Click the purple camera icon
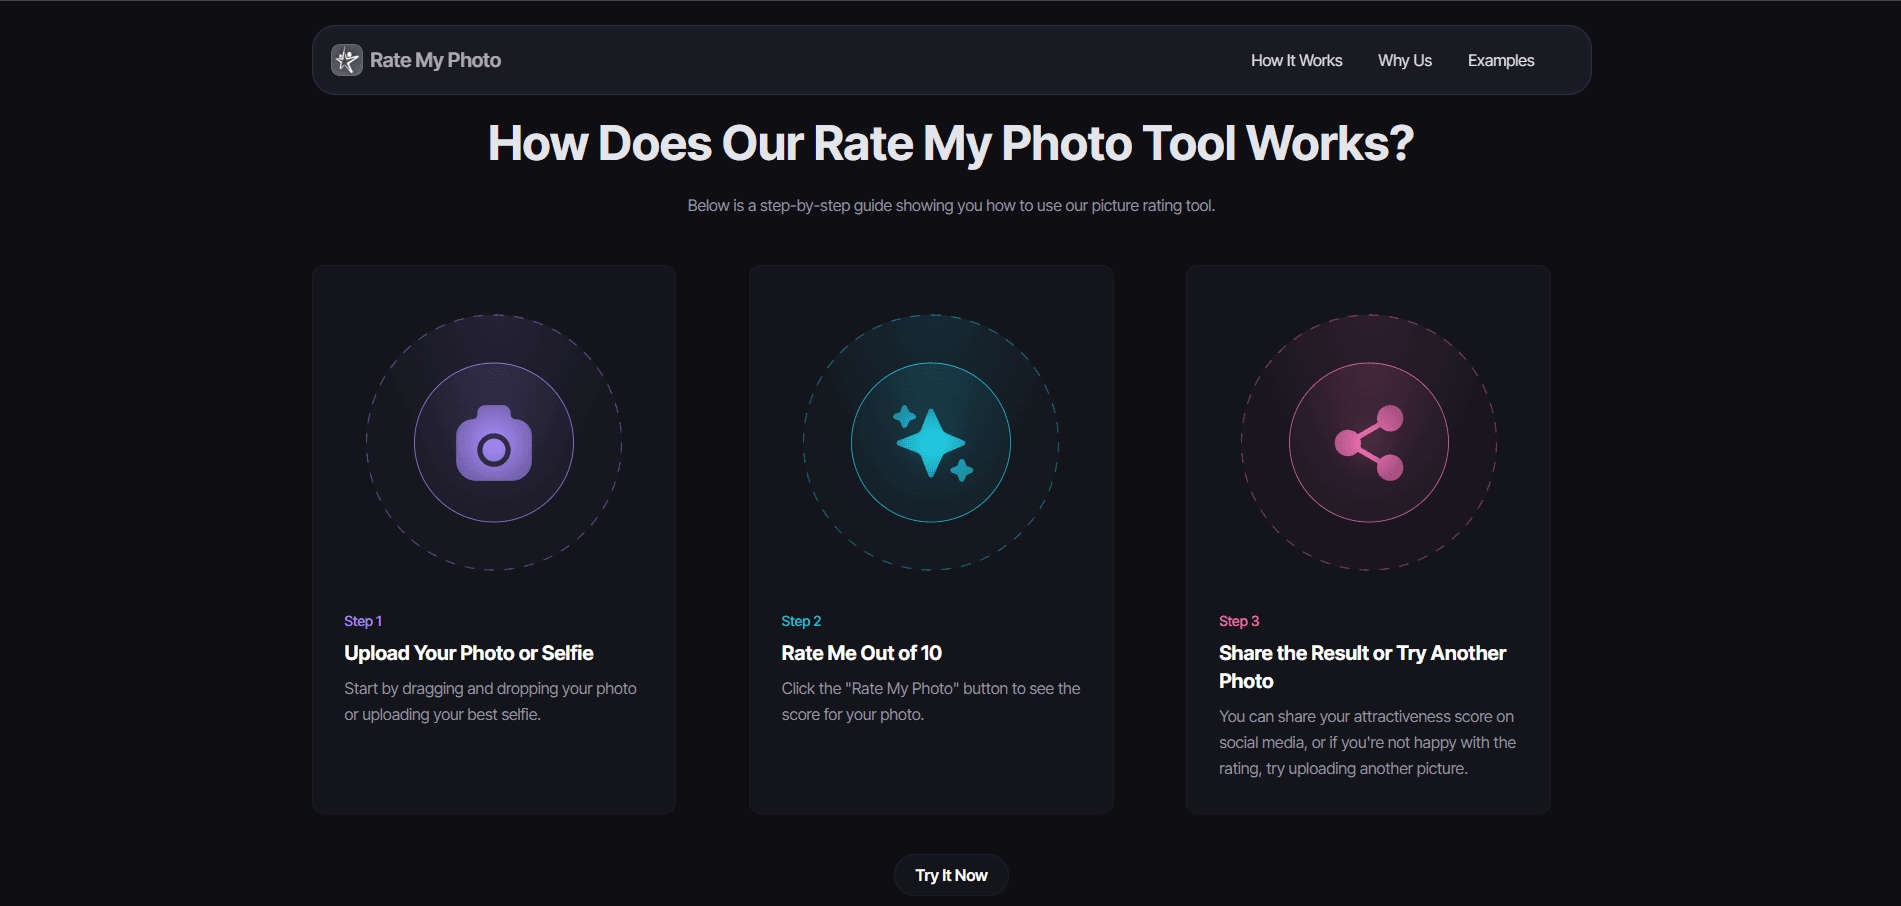The height and width of the screenshot is (906, 1901). tap(494, 443)
